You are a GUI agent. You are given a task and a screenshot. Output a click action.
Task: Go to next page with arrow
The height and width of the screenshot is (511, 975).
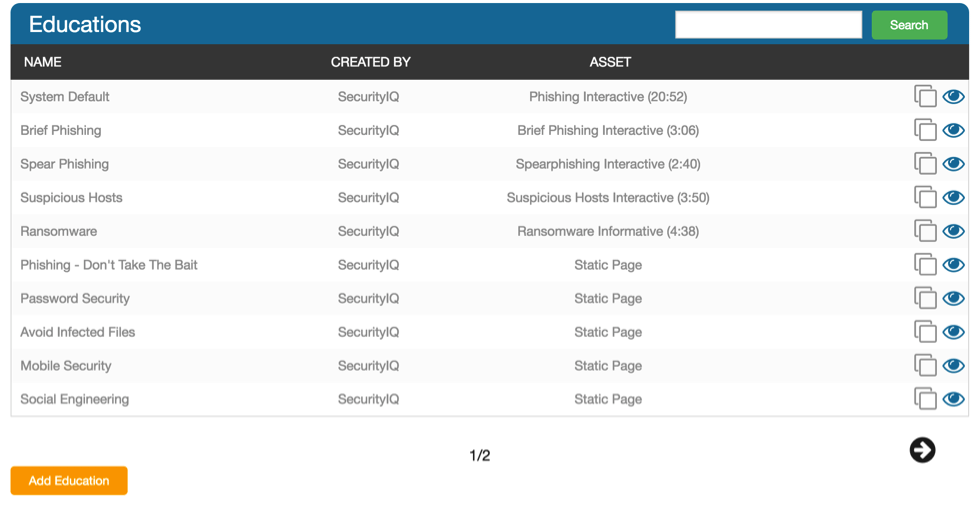pyautogui.click(x=922, y=451)
